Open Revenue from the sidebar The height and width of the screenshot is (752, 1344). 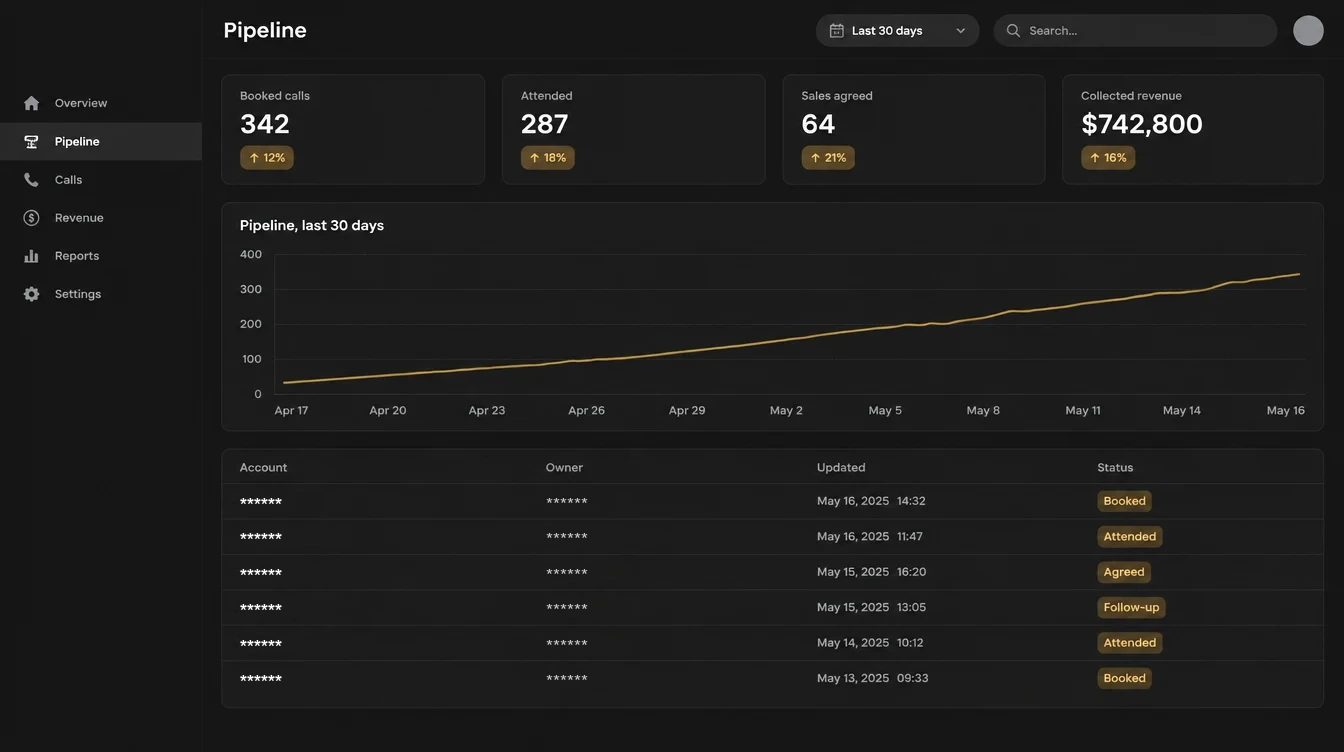79,218
